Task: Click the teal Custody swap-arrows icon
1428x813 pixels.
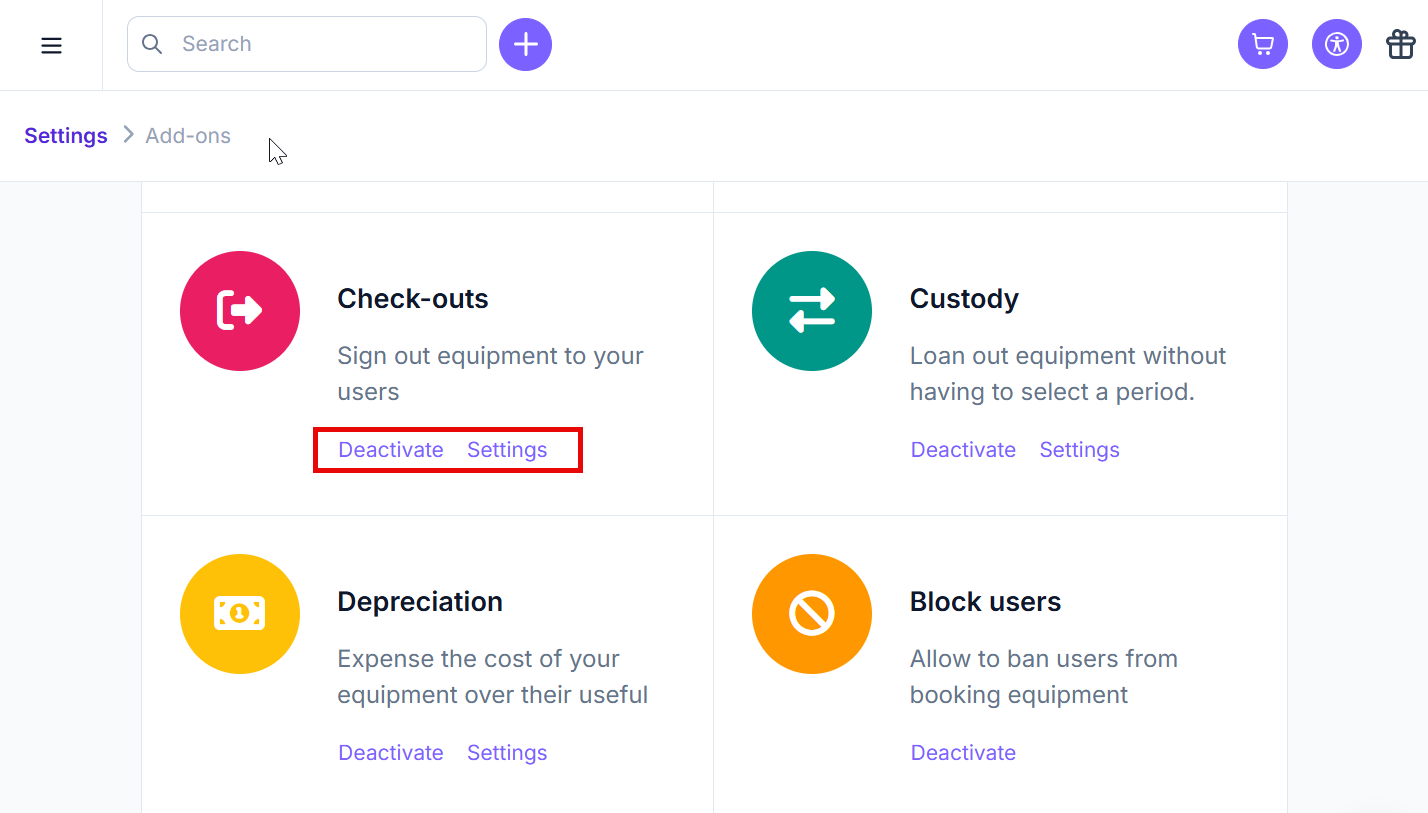Action: point(812,311)
